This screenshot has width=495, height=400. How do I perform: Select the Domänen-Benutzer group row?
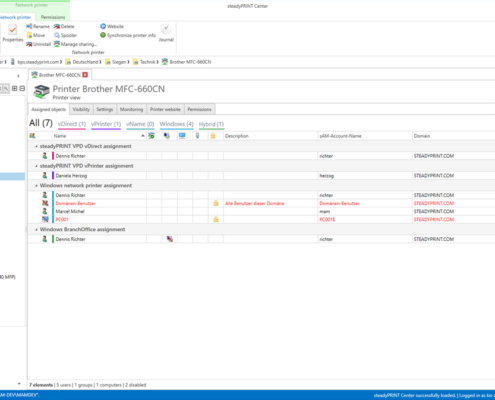pyautogui.click(x=261, y=203)
